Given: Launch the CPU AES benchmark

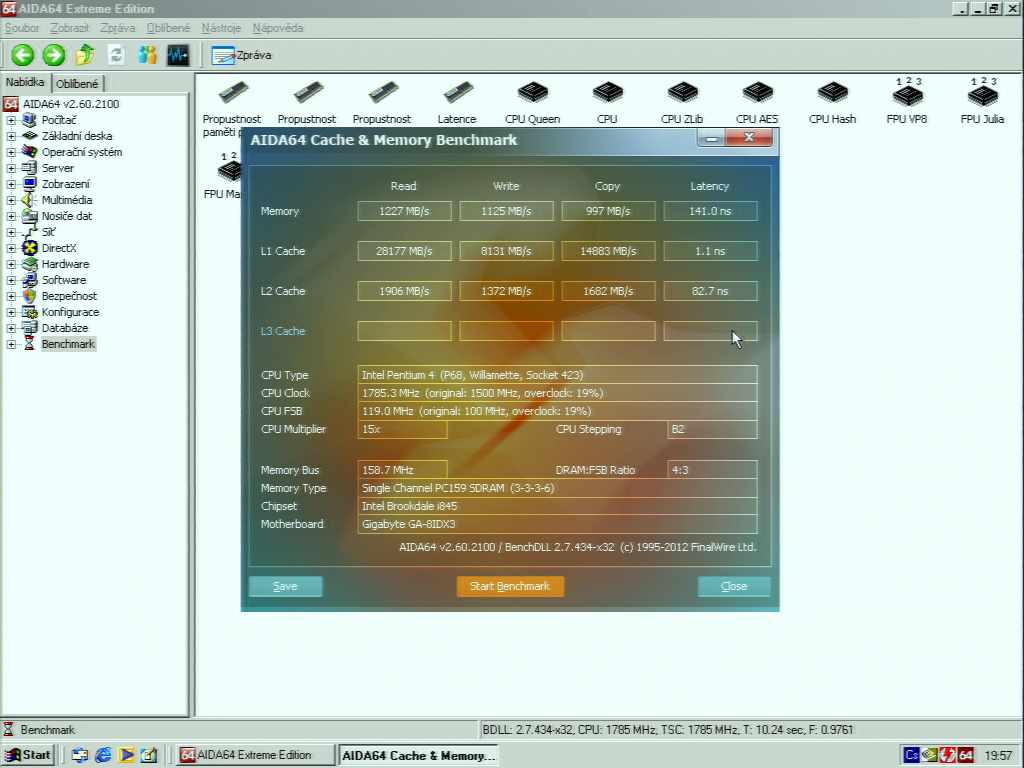Looking at the screenshot, I should click(757, 102).
